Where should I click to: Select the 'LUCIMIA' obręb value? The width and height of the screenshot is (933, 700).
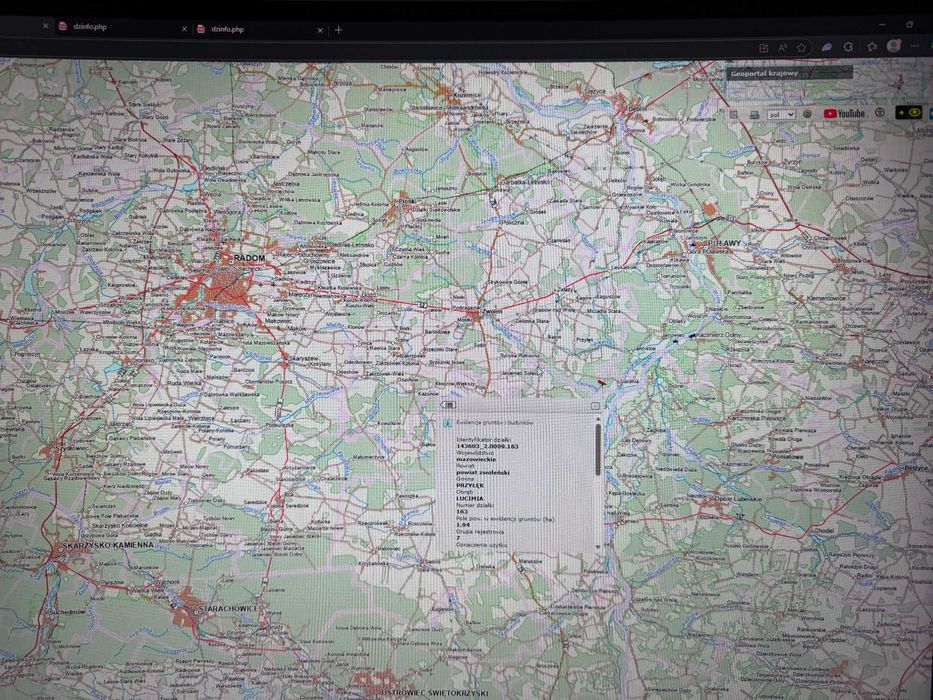click(x=469, y=498)
